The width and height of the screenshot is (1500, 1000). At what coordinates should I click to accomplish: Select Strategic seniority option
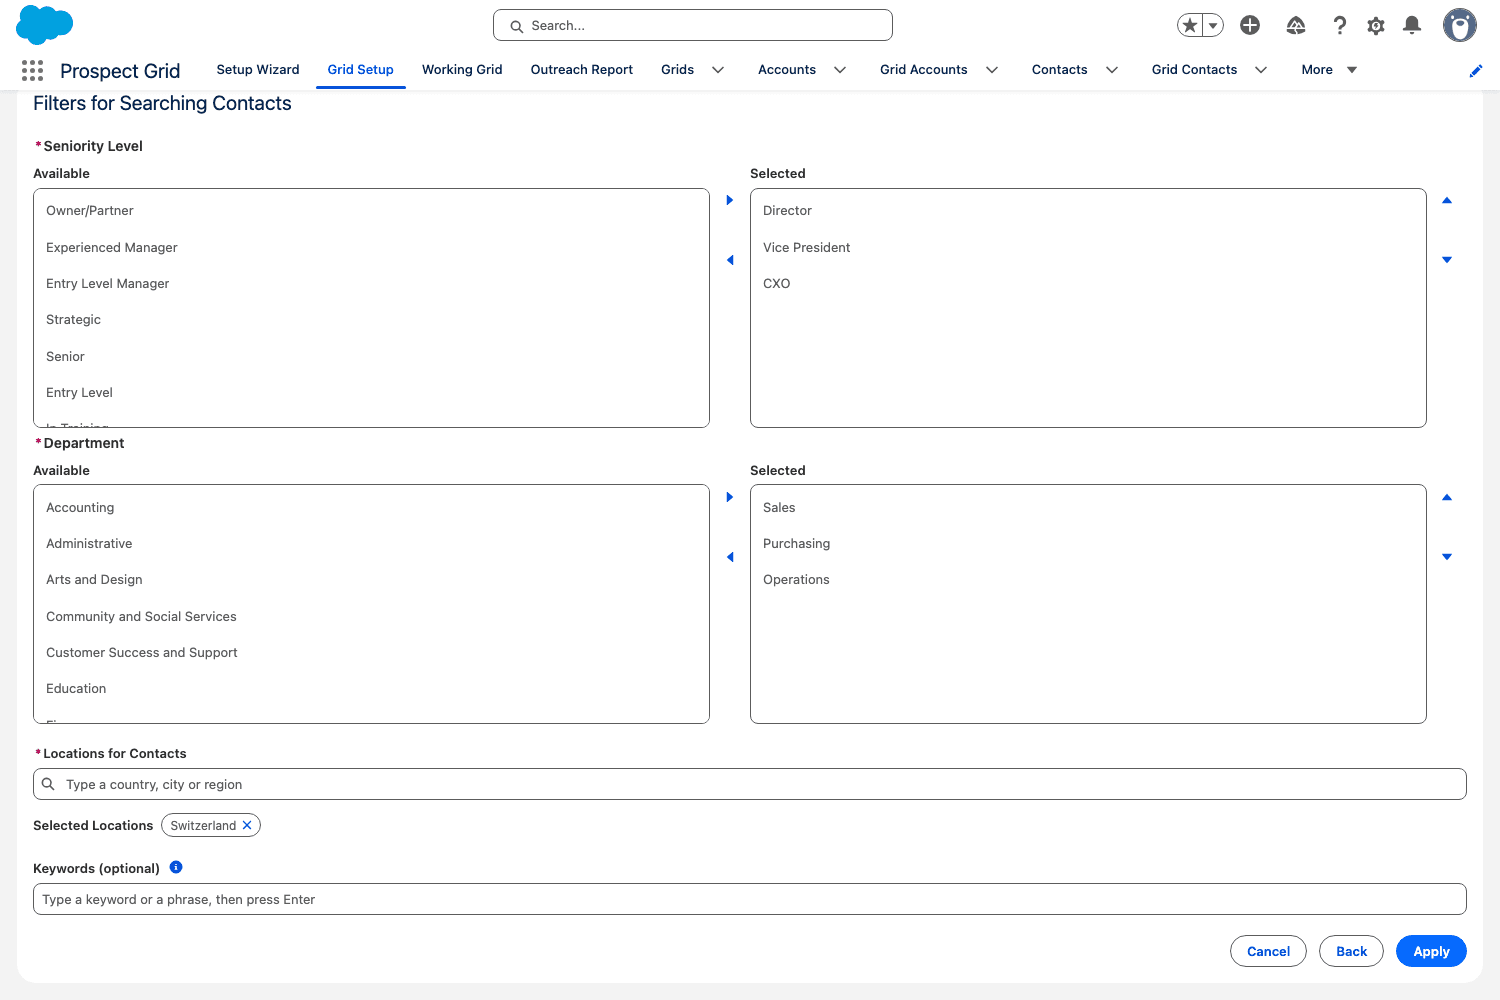(x=371, y=320)
